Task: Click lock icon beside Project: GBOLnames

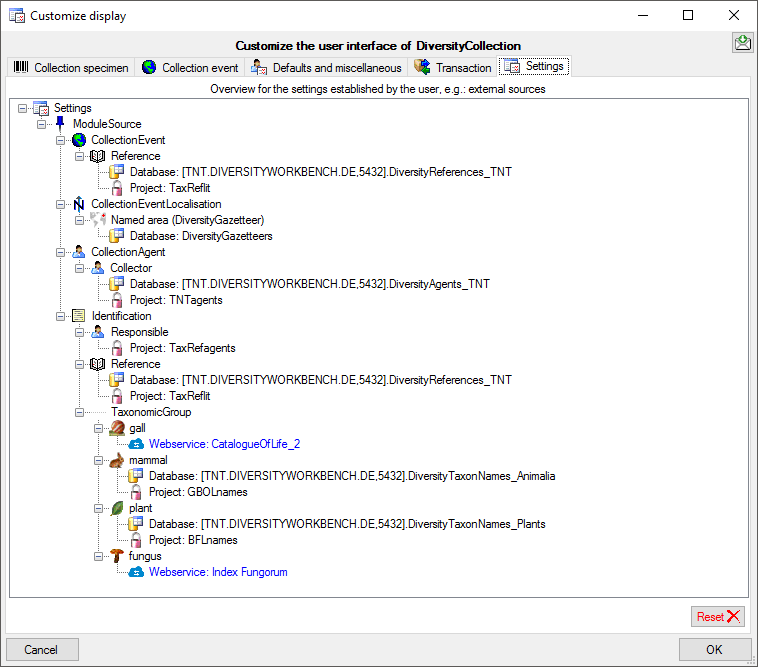Action: tap(136, 492)
